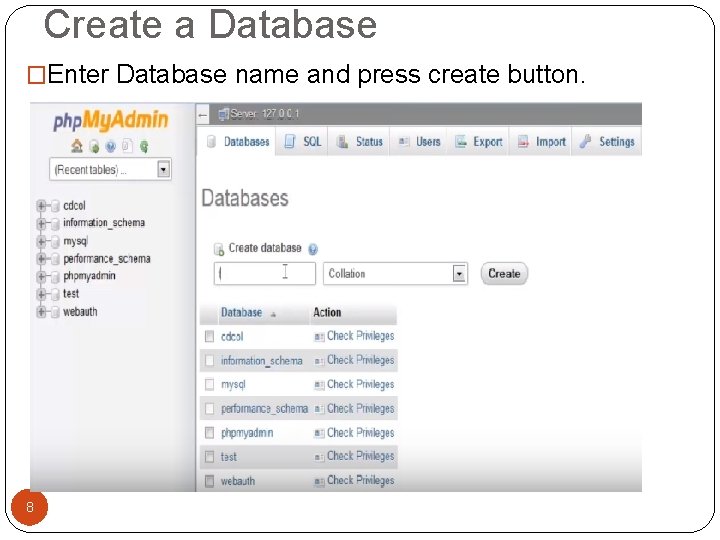Viewport: 720px width, 540px height.
Task: Tick the performance_schema database checkbox
Action: pos(209,409)
